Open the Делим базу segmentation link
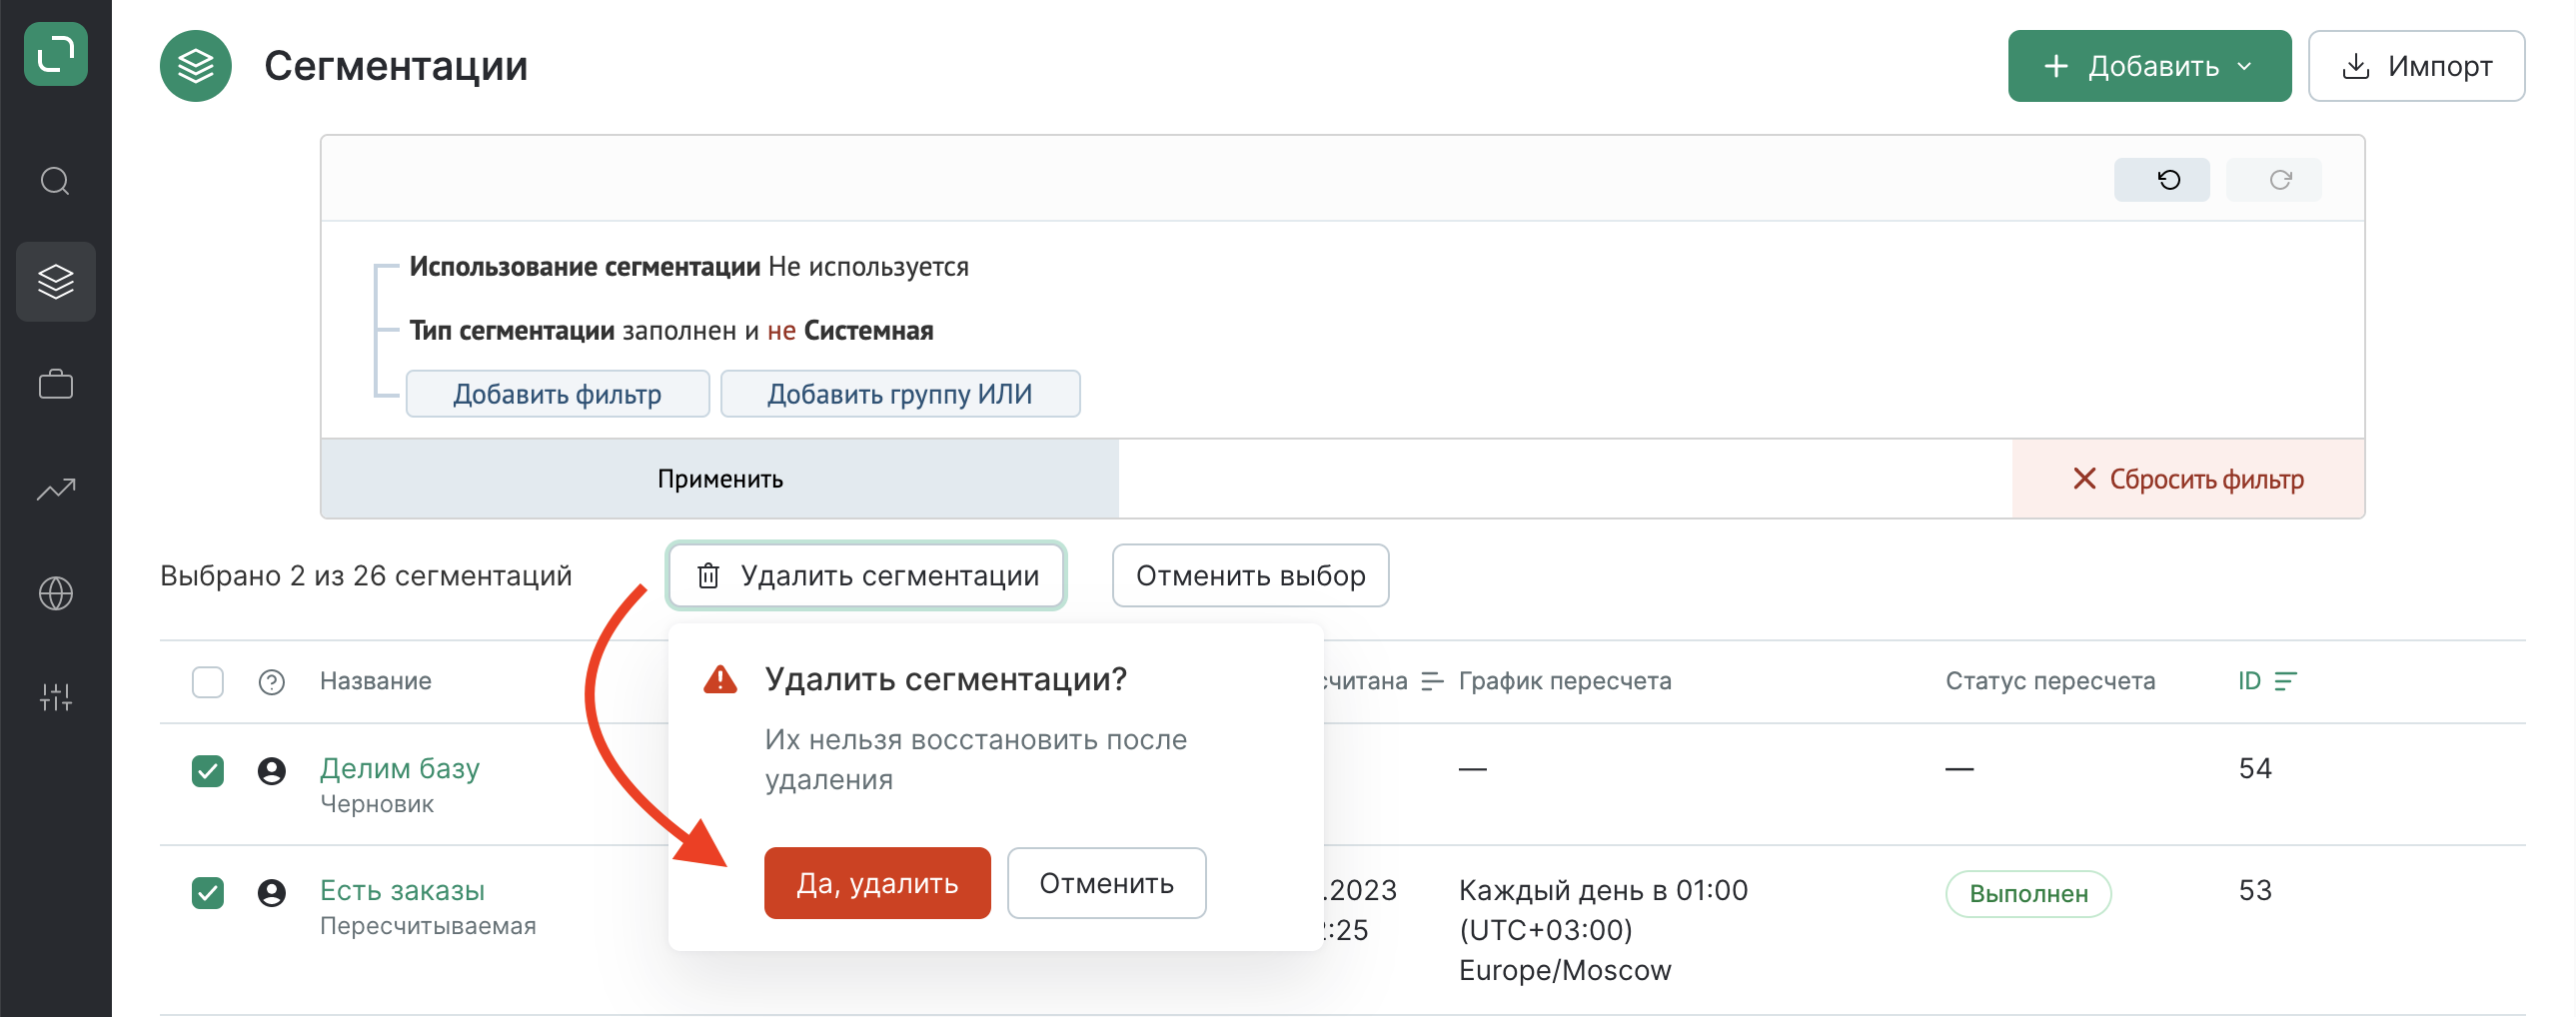 [x=400, y=768]
